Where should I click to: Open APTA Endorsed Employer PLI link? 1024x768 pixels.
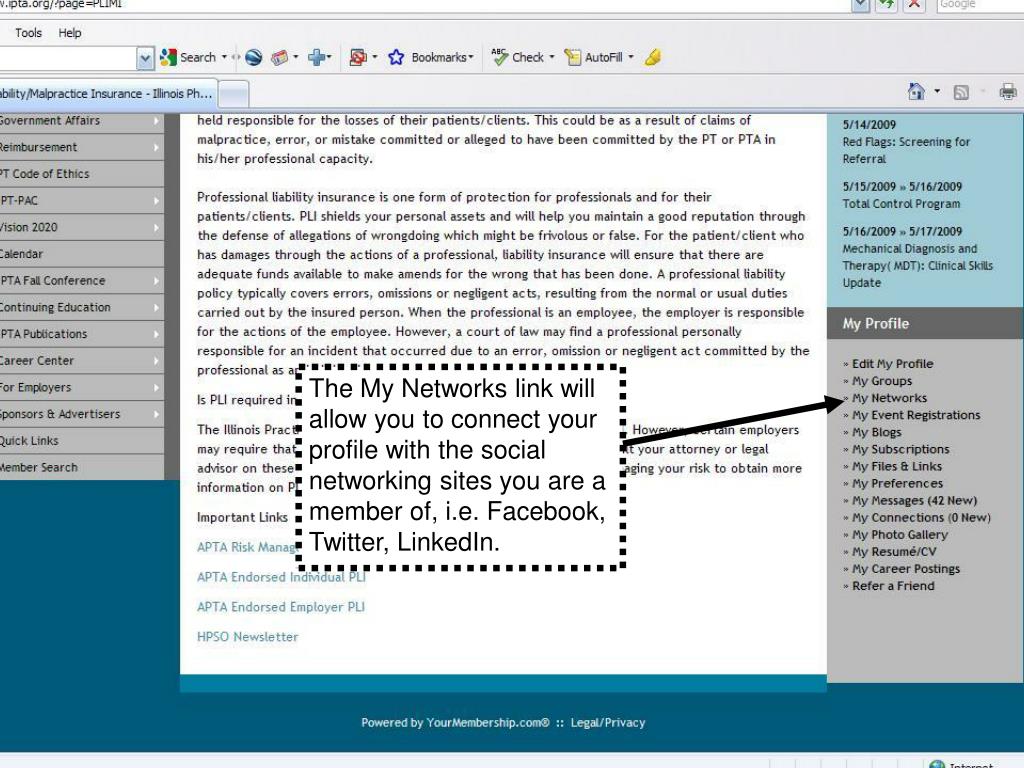point(281,607)
